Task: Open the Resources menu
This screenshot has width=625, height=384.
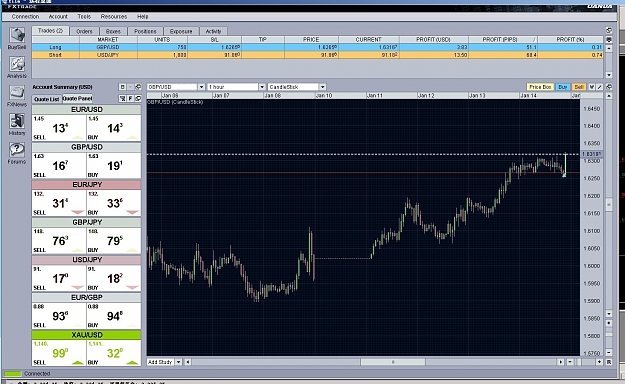Action: (x=114, y=17)
